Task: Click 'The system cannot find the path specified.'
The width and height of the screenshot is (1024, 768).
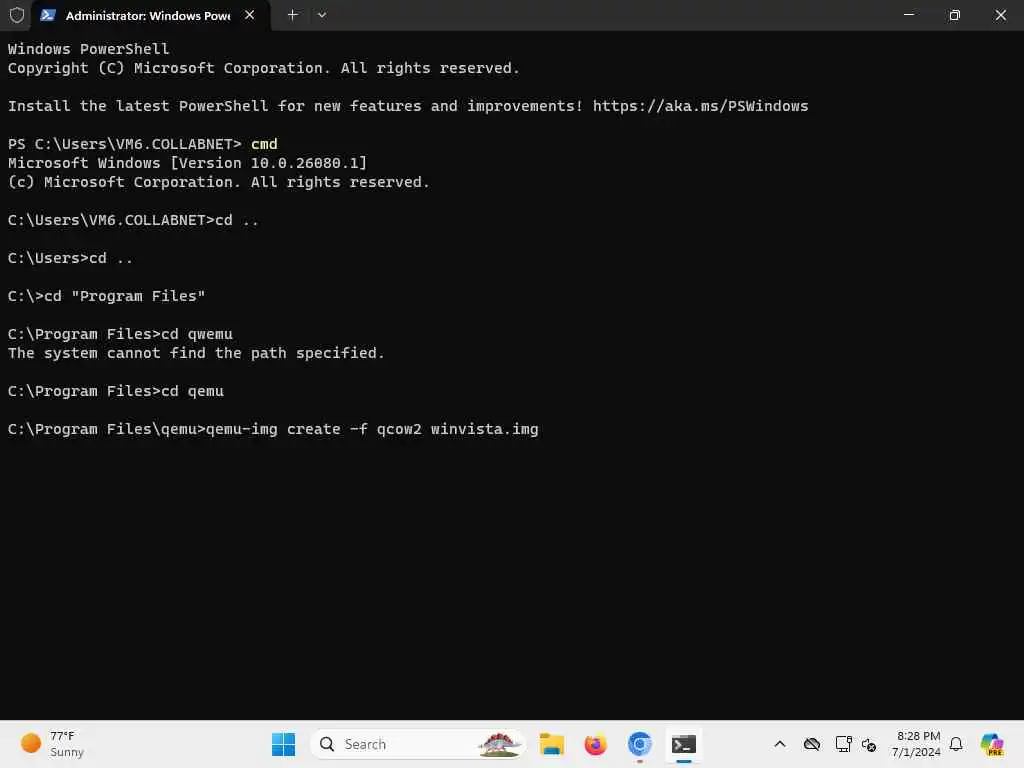Action: coord(196,353)
